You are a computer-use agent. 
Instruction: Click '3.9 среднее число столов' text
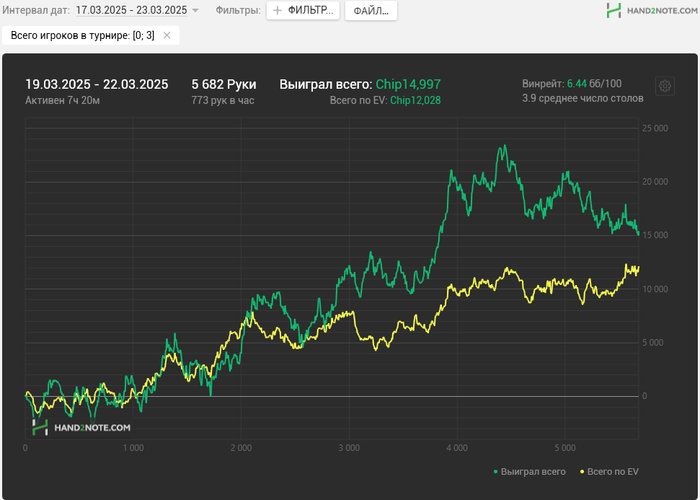point(583,98)
